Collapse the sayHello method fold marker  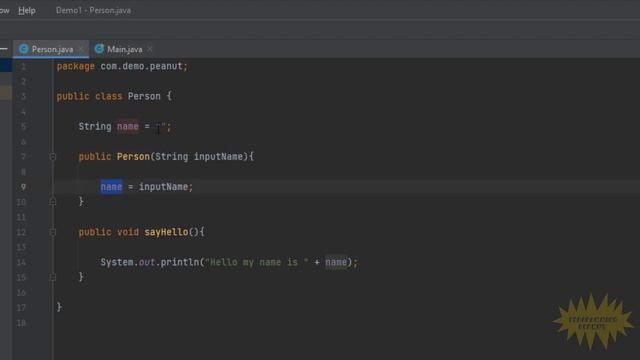pos(53,232)
